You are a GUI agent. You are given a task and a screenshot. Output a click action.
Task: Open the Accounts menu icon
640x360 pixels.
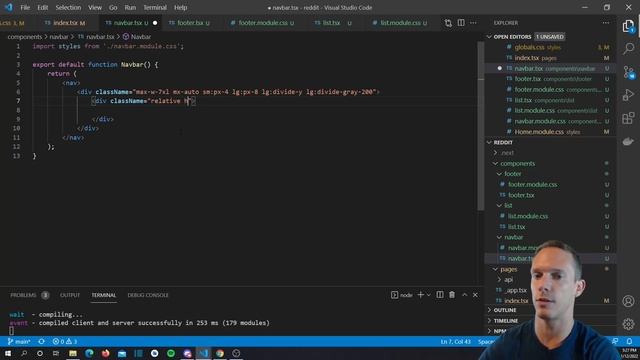(628, 301)
